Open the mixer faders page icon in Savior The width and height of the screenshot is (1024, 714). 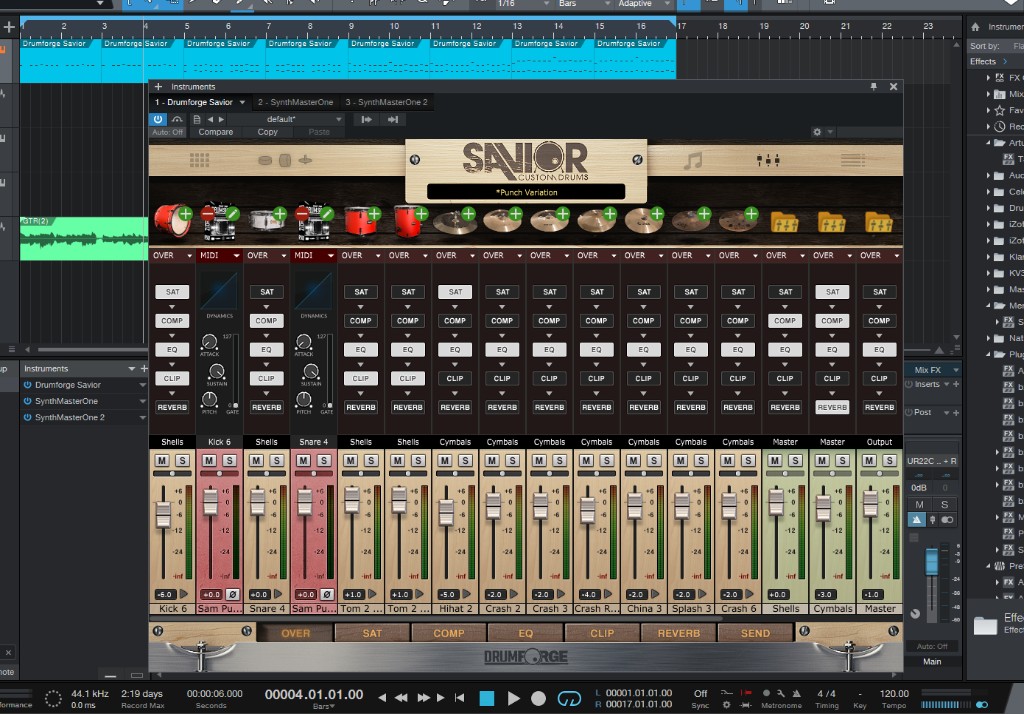768,160
